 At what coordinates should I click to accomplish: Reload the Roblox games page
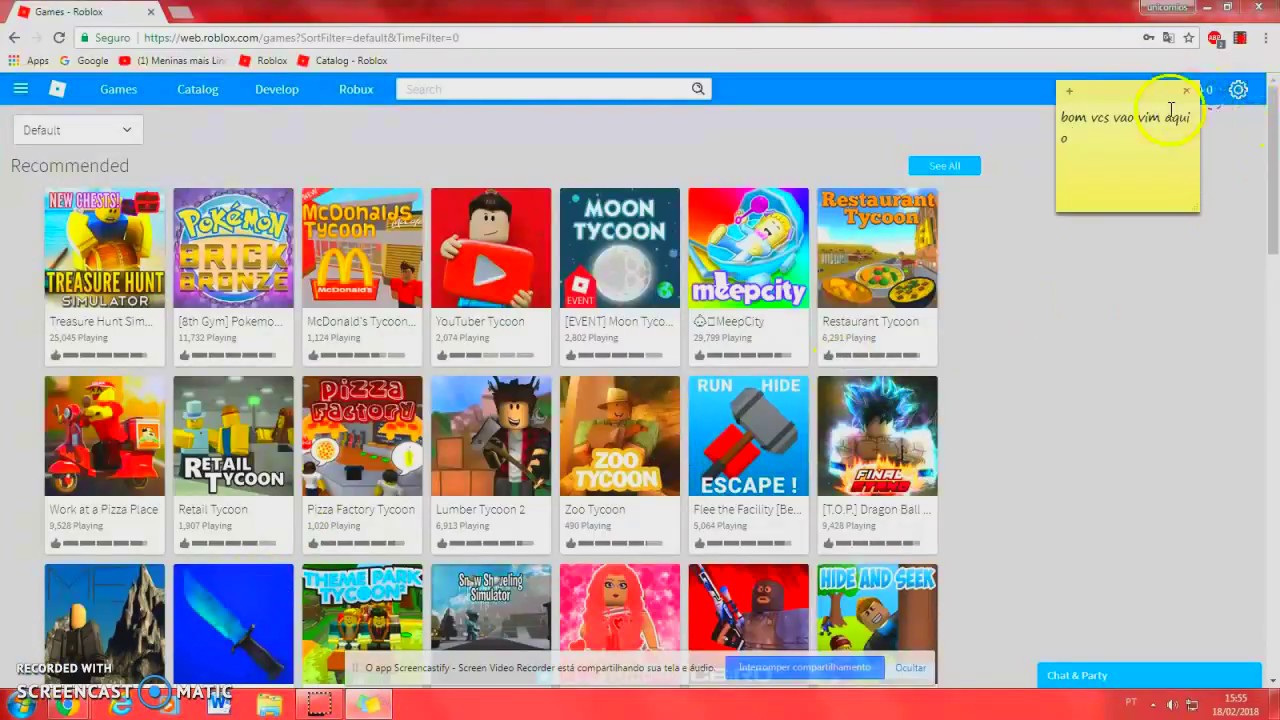[x=59, y=38]
